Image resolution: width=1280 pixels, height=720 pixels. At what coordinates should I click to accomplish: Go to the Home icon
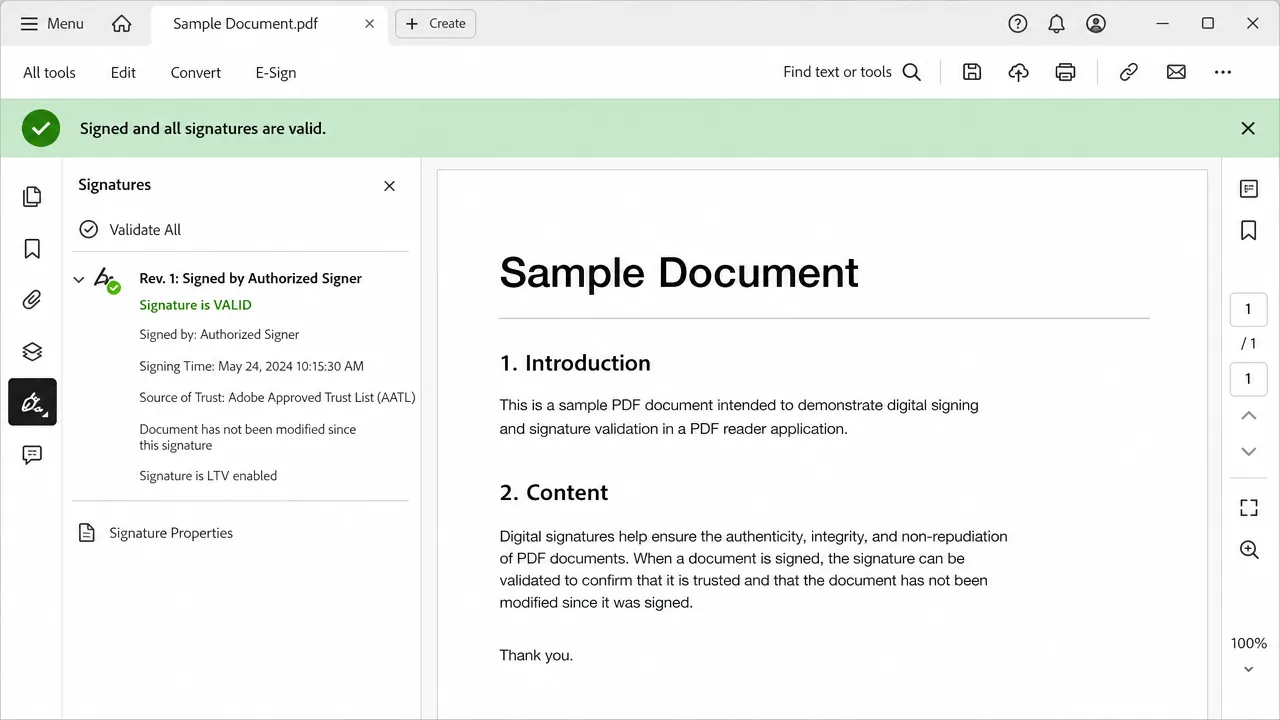tap(121, 23)
